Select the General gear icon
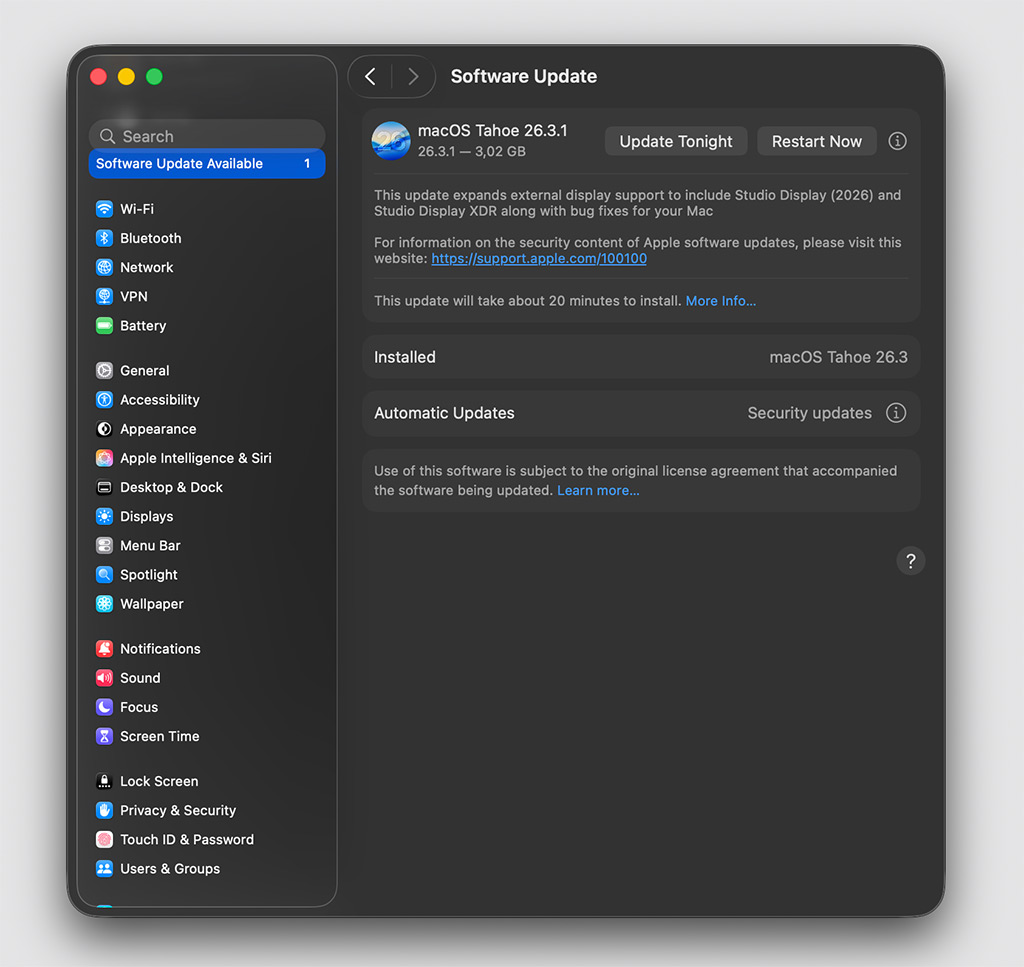This screenshot has height=967, width=1024. [104, 370]
